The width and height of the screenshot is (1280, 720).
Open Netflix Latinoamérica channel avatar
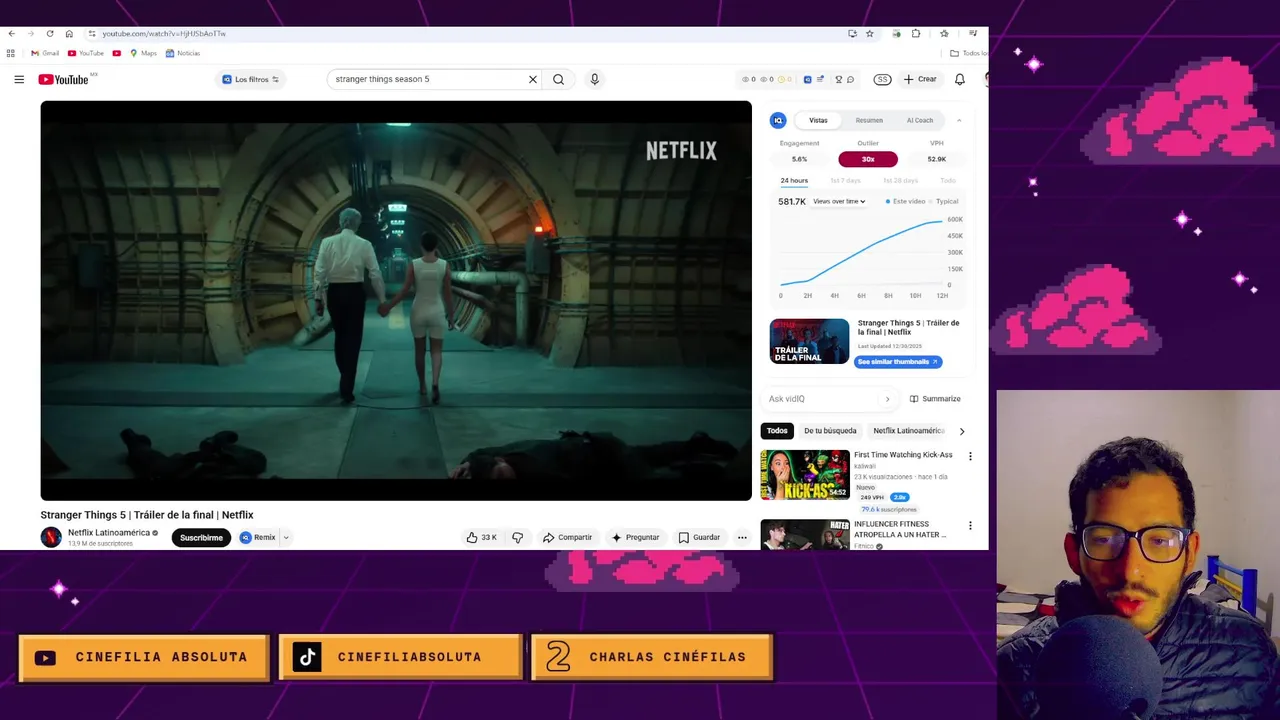coord(51,537)
